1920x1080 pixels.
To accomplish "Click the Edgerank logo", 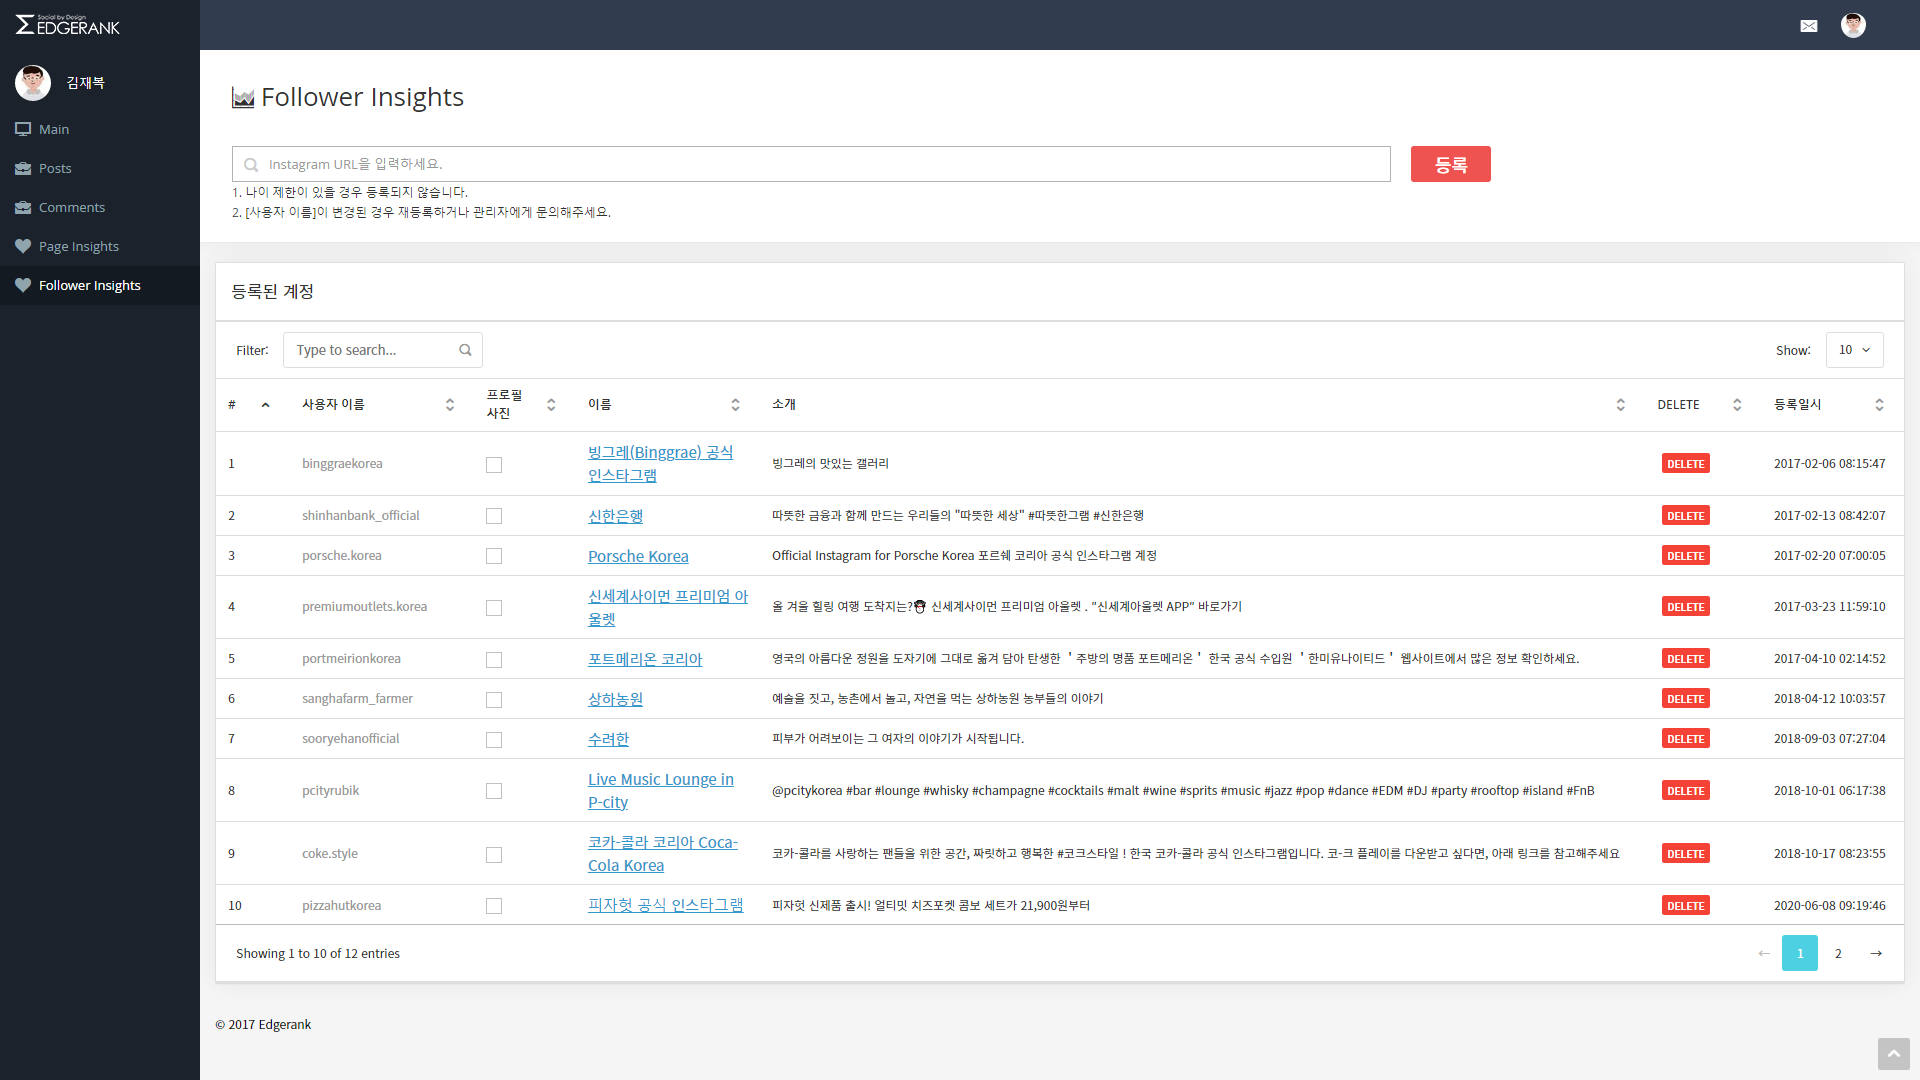I will pos(68,25).
